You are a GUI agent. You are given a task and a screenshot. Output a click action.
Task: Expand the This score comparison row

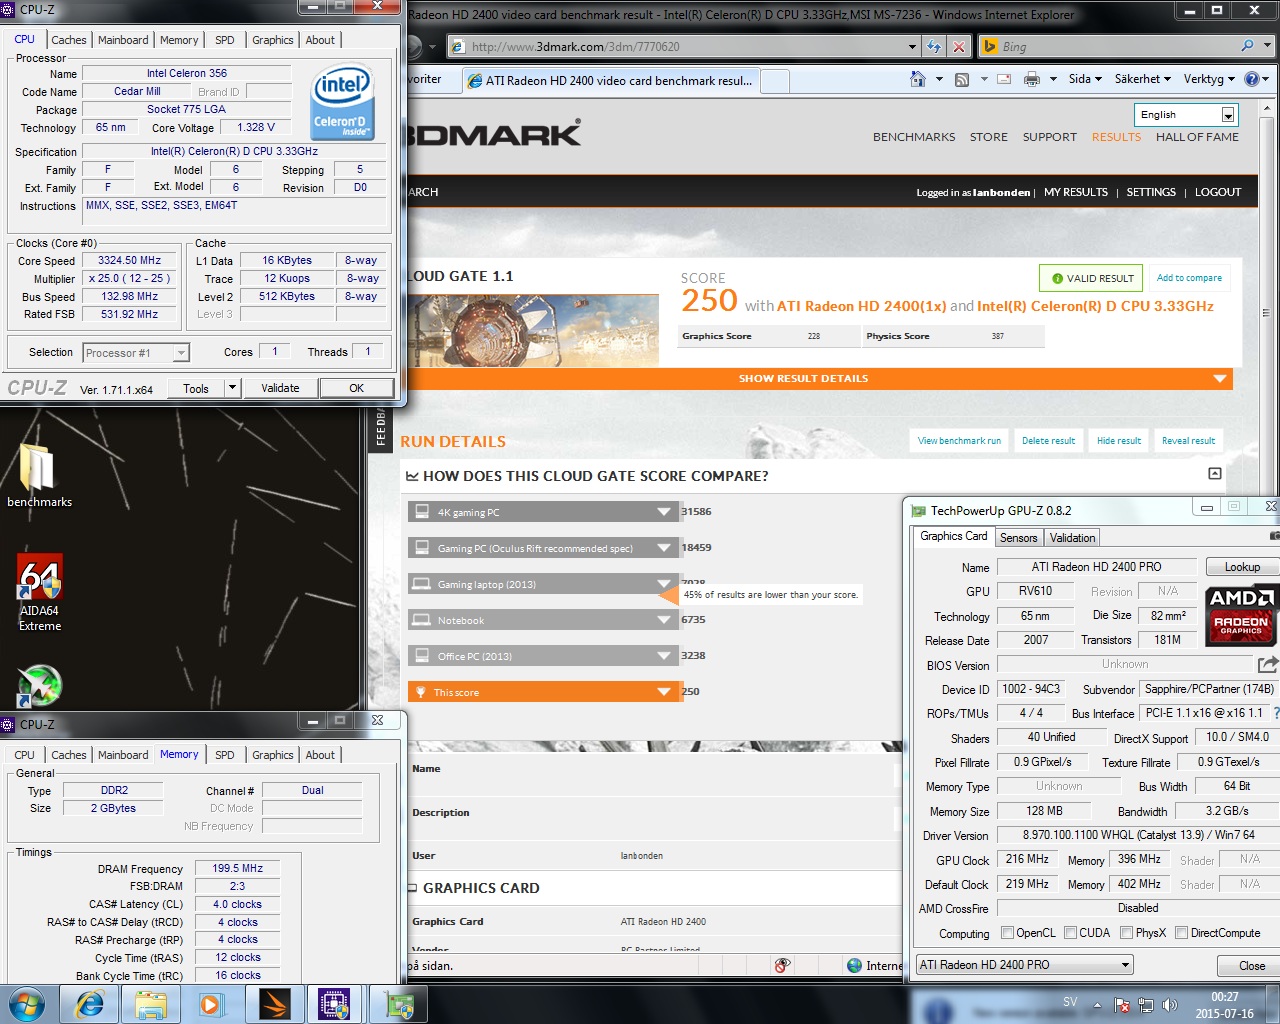pyautogui.click(x=664, y=692)
